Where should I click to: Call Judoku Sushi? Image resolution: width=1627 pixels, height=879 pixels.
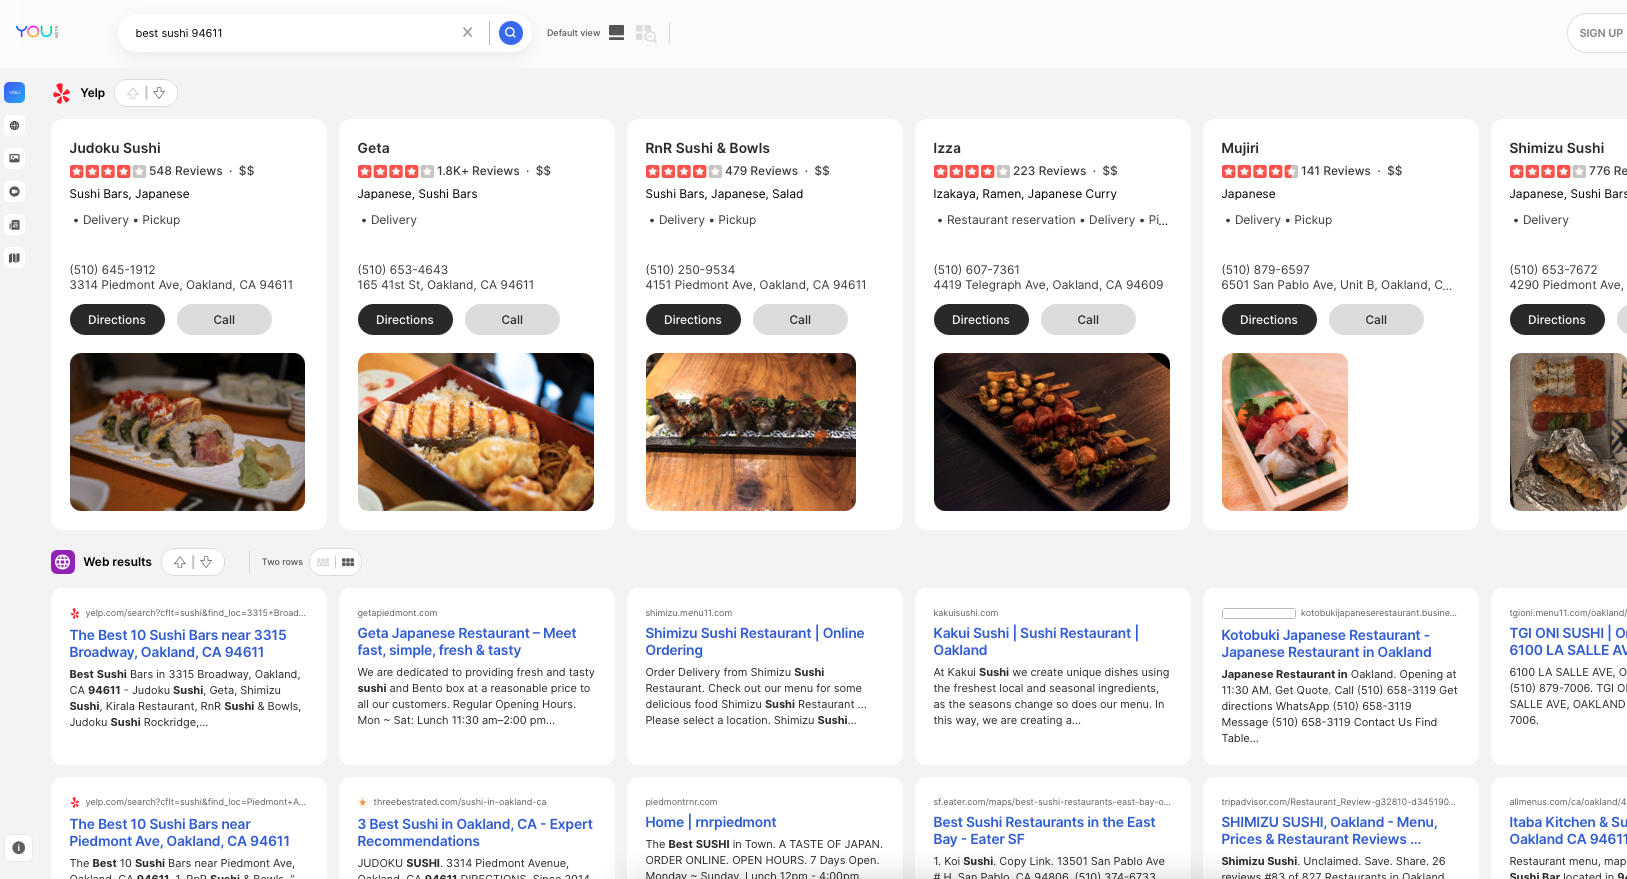[224, 320]
